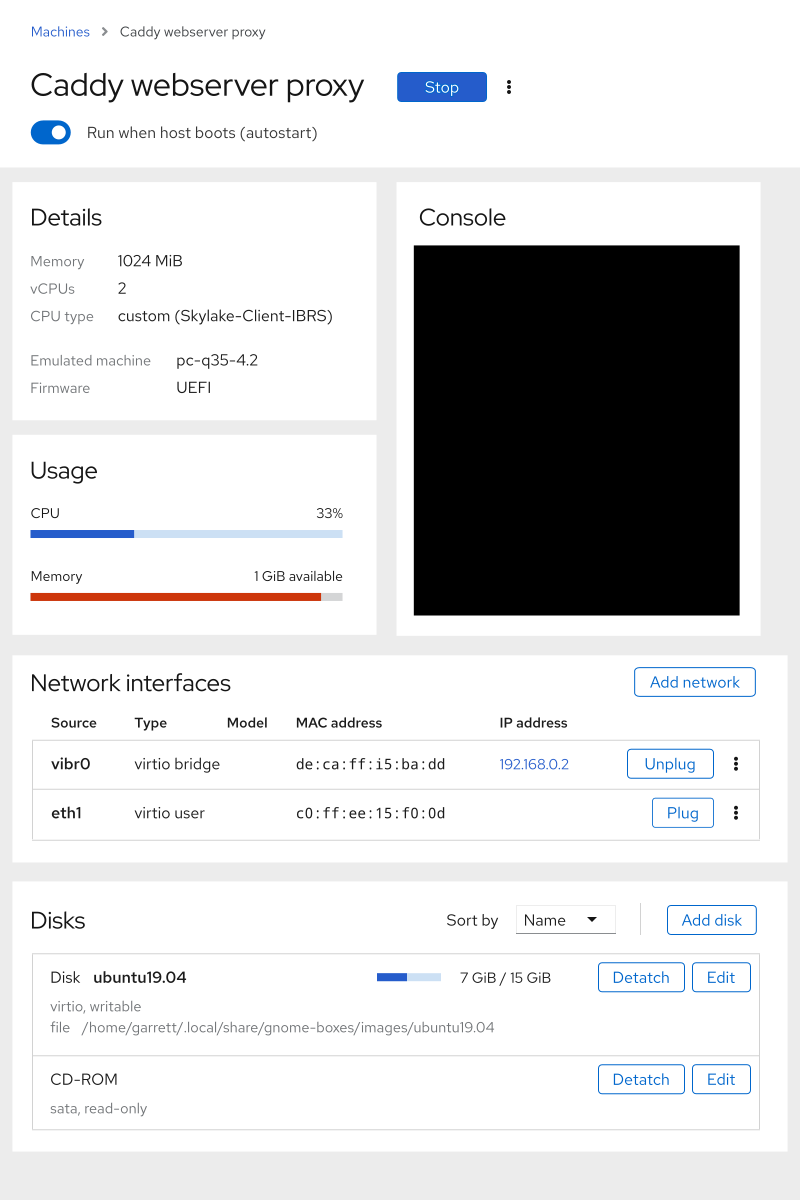Viewport: 800px width, 1200px height.
Task: Select the Console panel heading
Action: pyautogui.click(x=462, y=217)
